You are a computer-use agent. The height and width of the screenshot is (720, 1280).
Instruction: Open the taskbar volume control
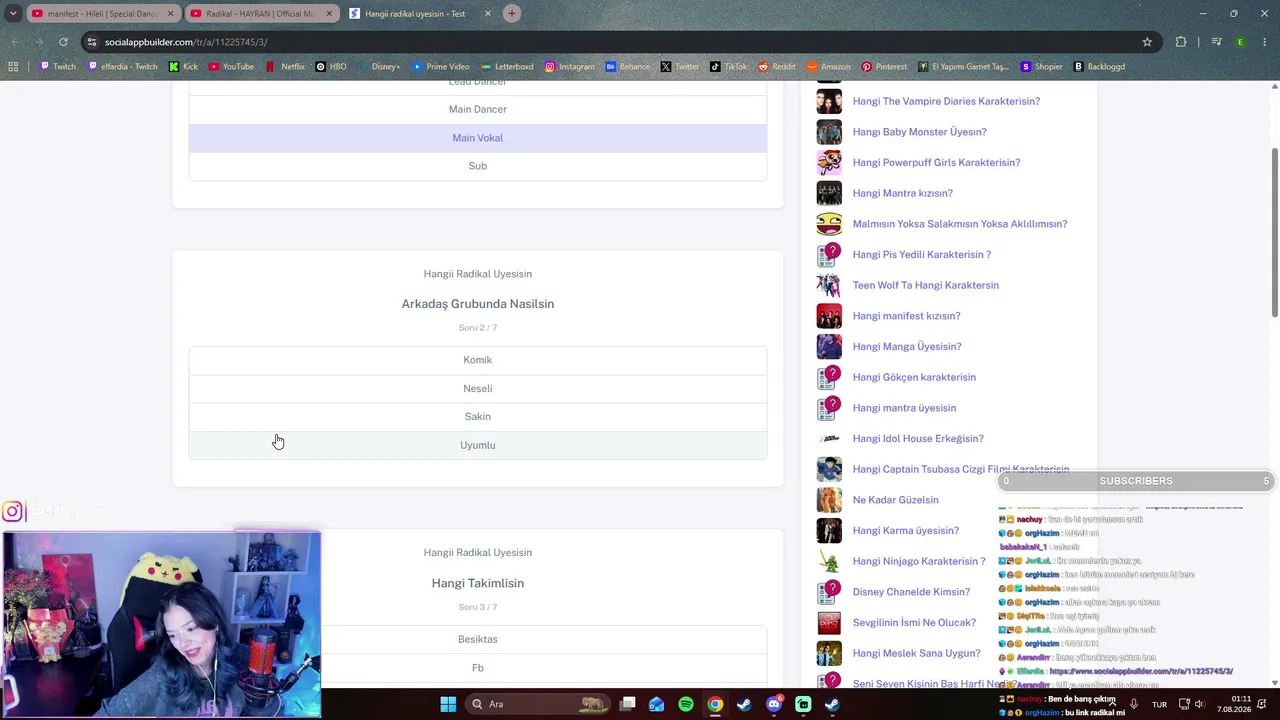point(1199,704)
